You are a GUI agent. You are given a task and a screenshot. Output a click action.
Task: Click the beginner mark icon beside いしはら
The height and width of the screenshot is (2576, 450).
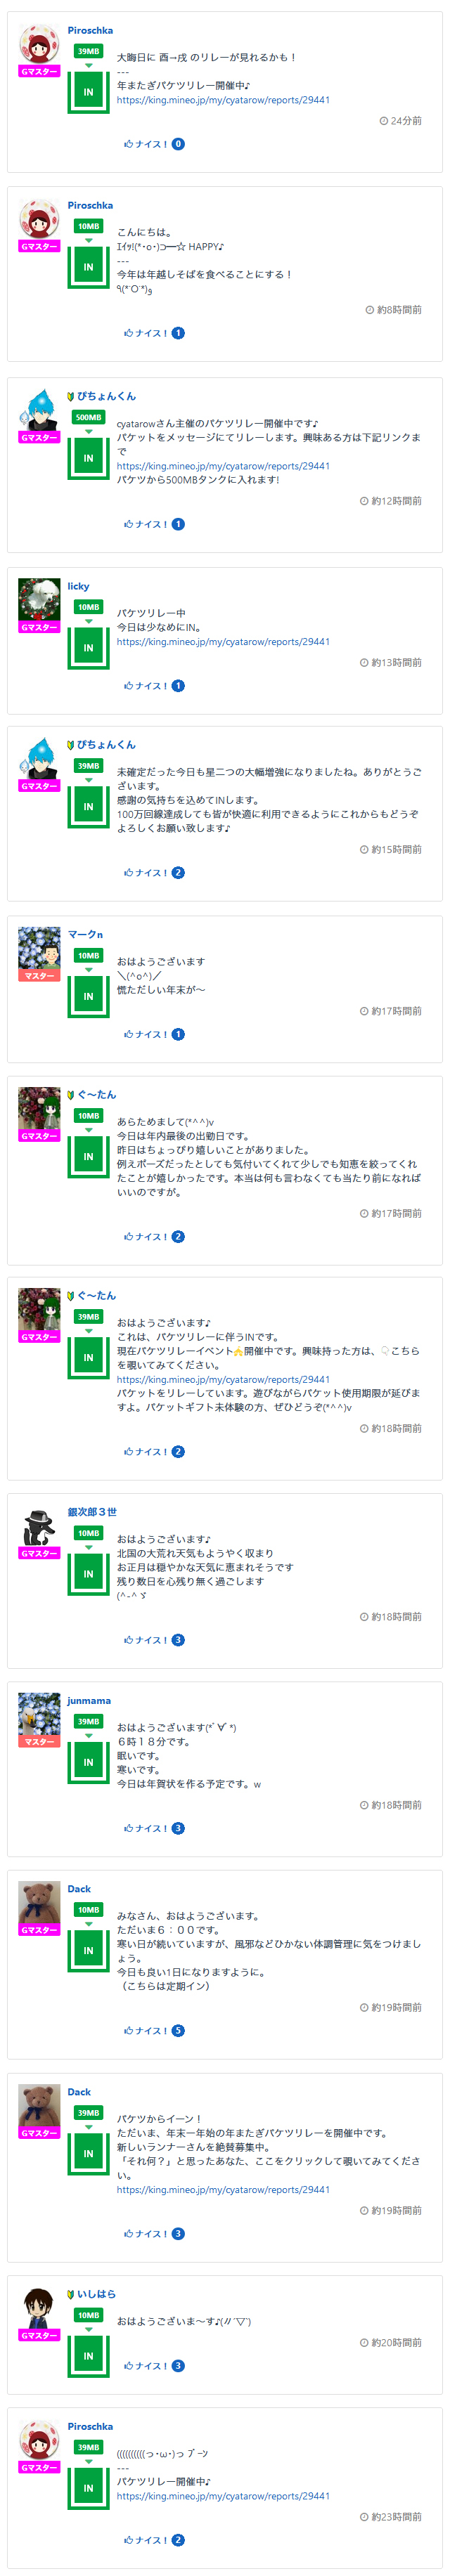pyautogui.click(x=71, y=2294)
